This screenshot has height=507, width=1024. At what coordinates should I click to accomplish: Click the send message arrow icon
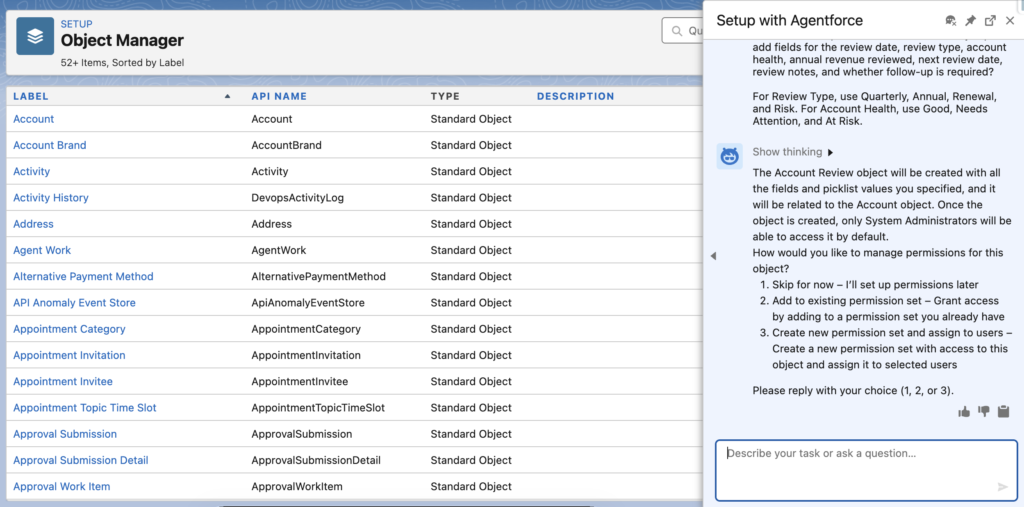(x=1003, y=487)
